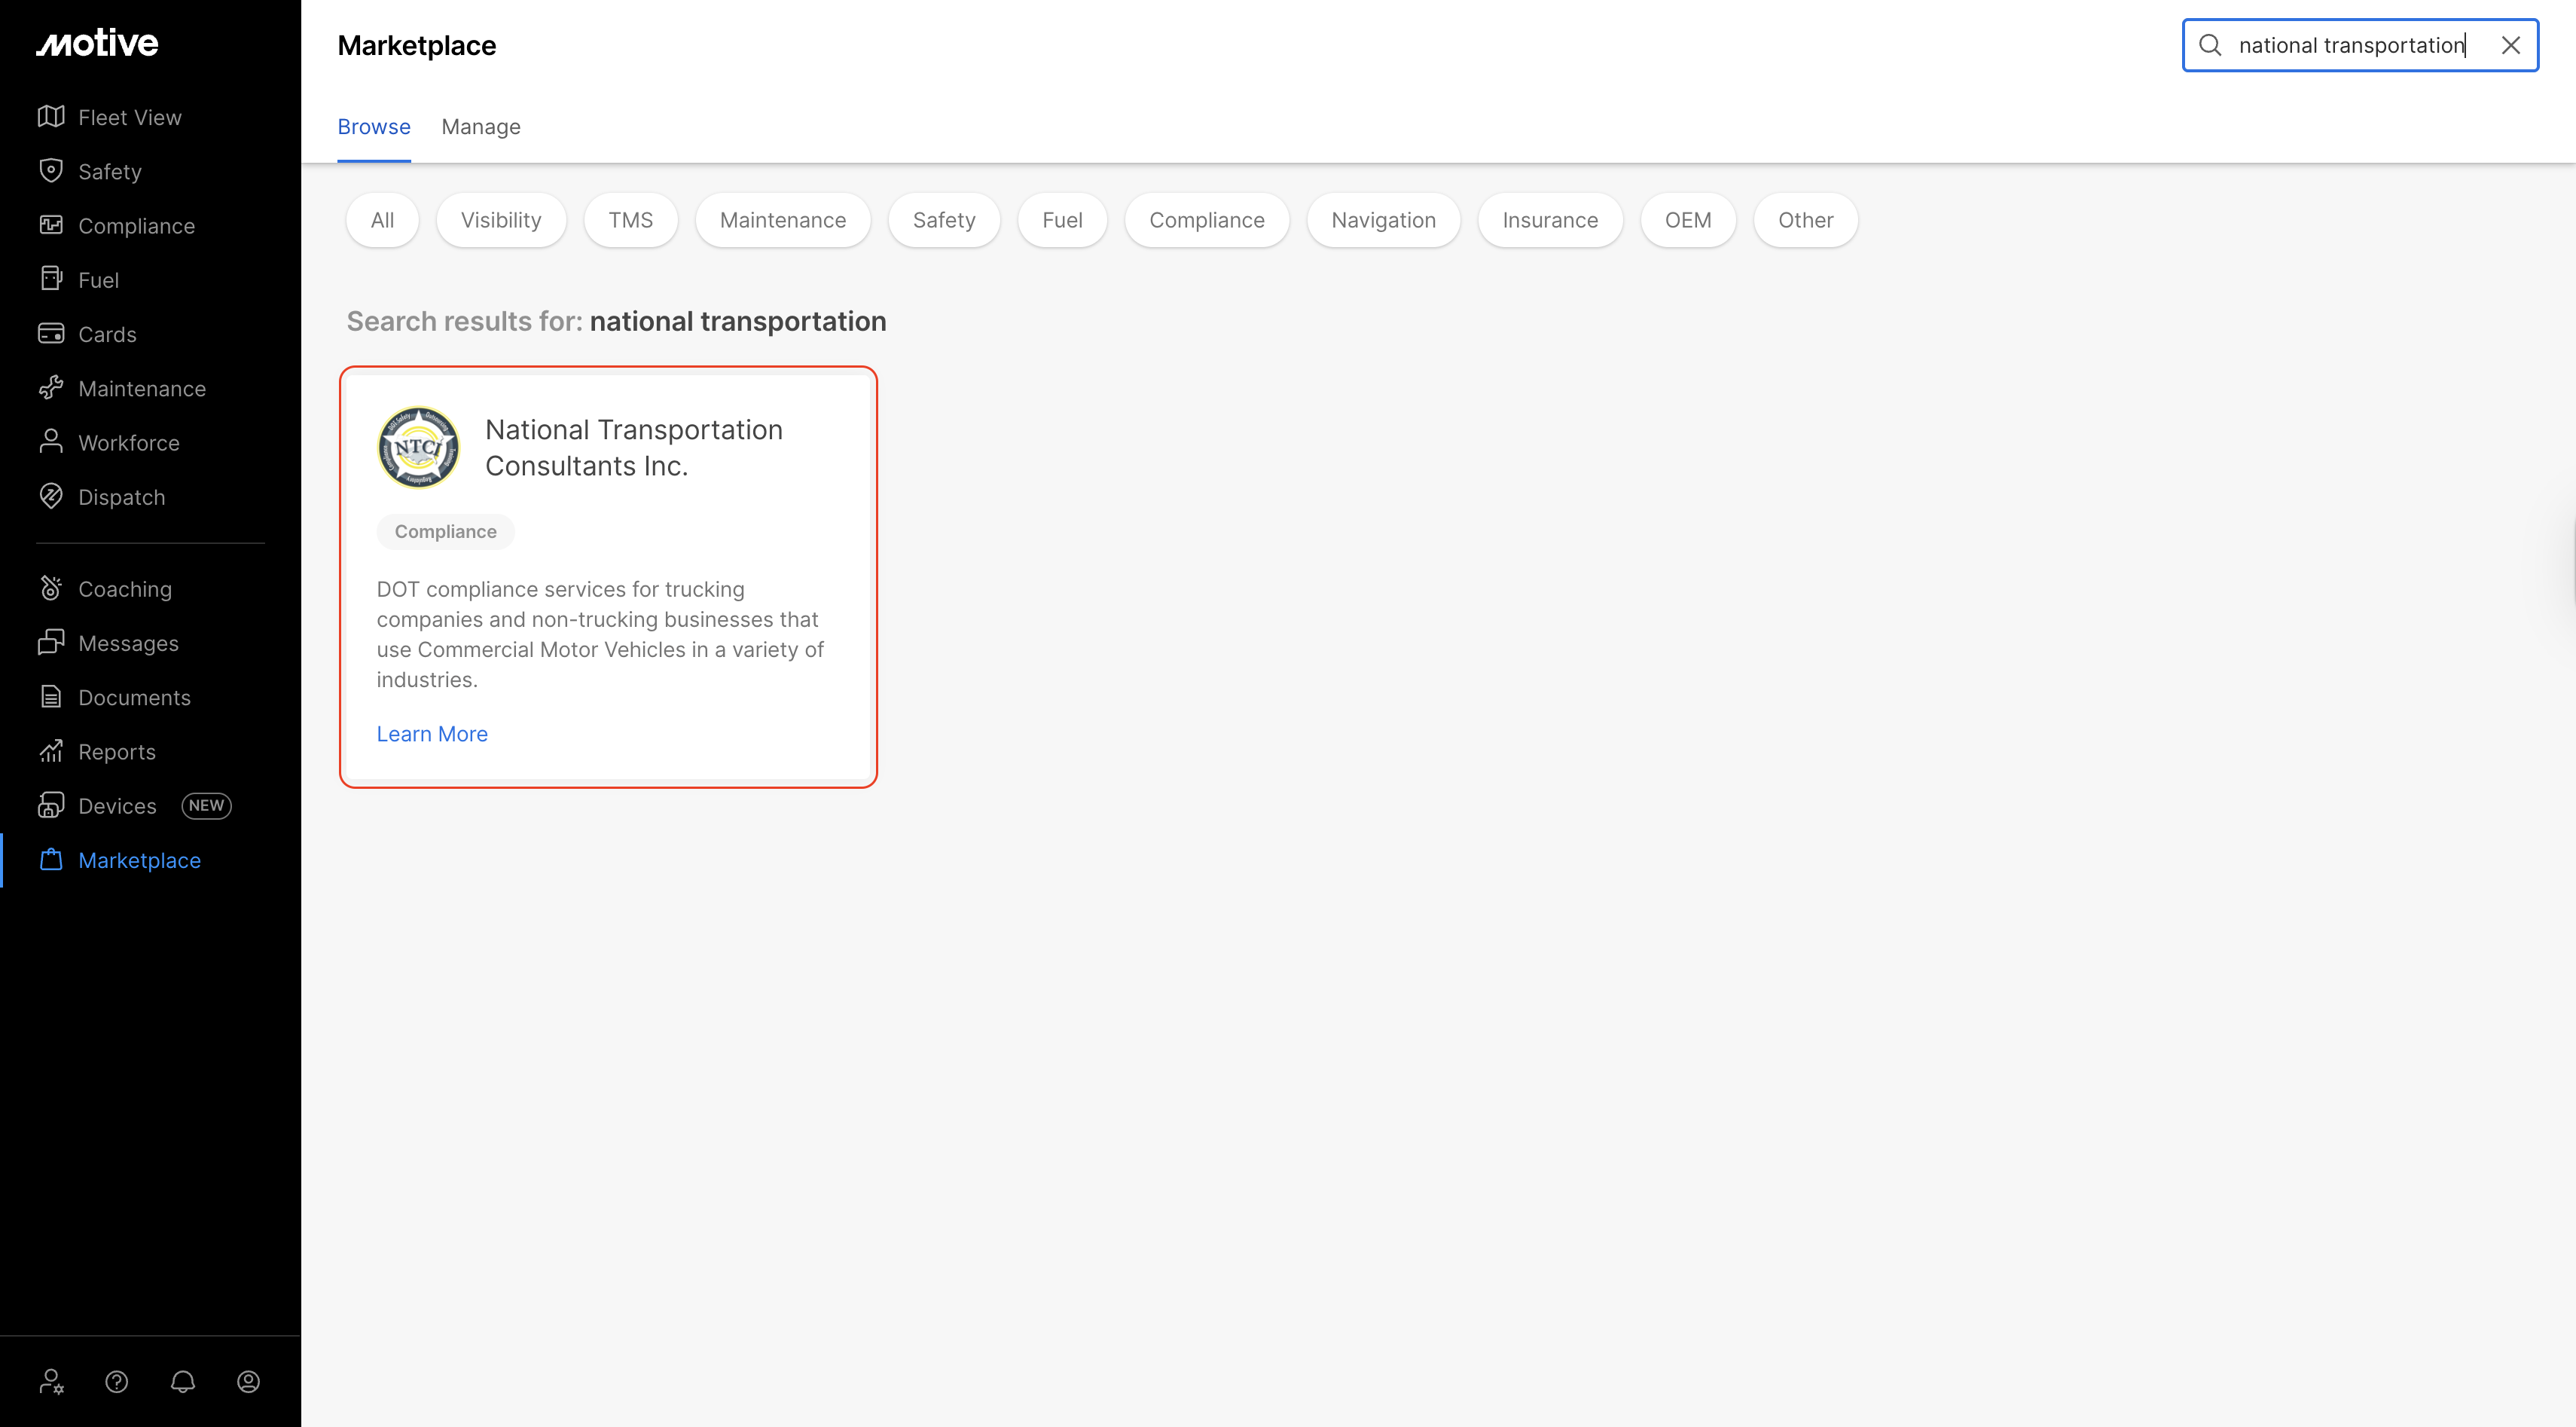Filter by OEM category

(x=1688, y=220)
